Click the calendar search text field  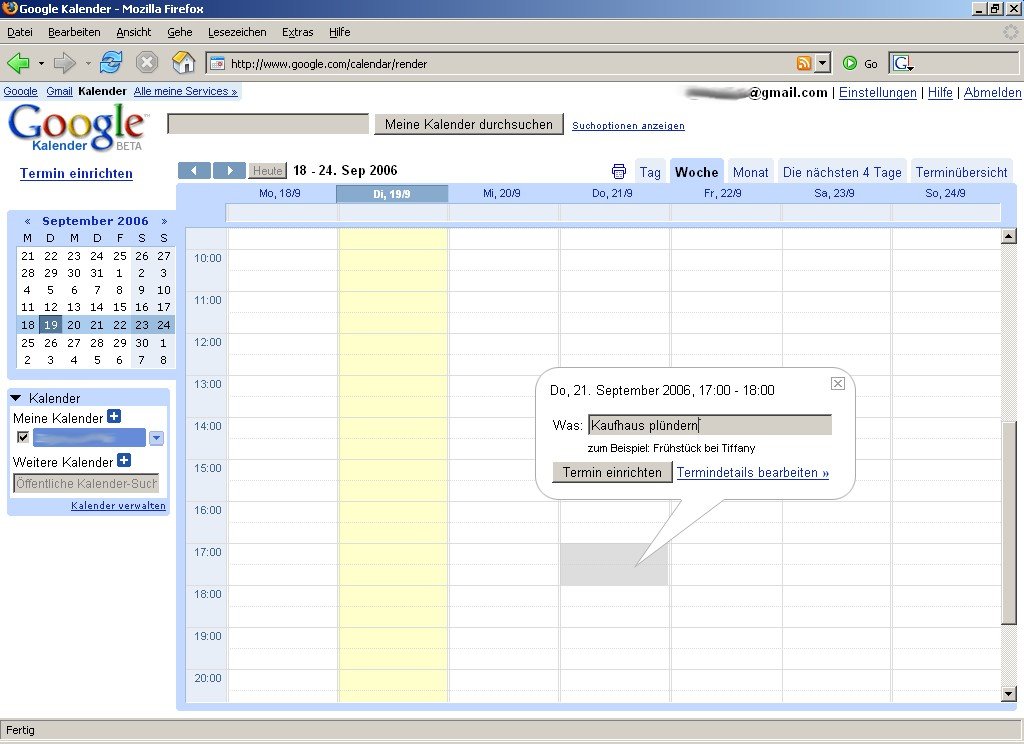click(x=268, y=124)
